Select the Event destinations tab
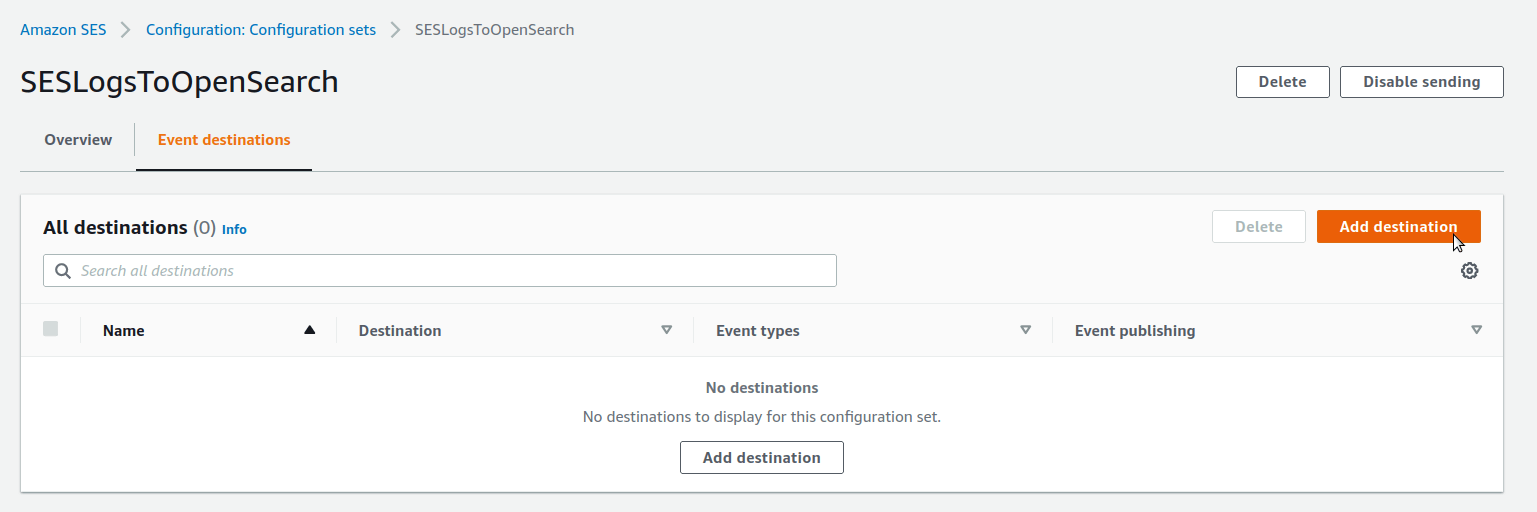This screenshot has width=1537, height=512. [x=224, y=140]
